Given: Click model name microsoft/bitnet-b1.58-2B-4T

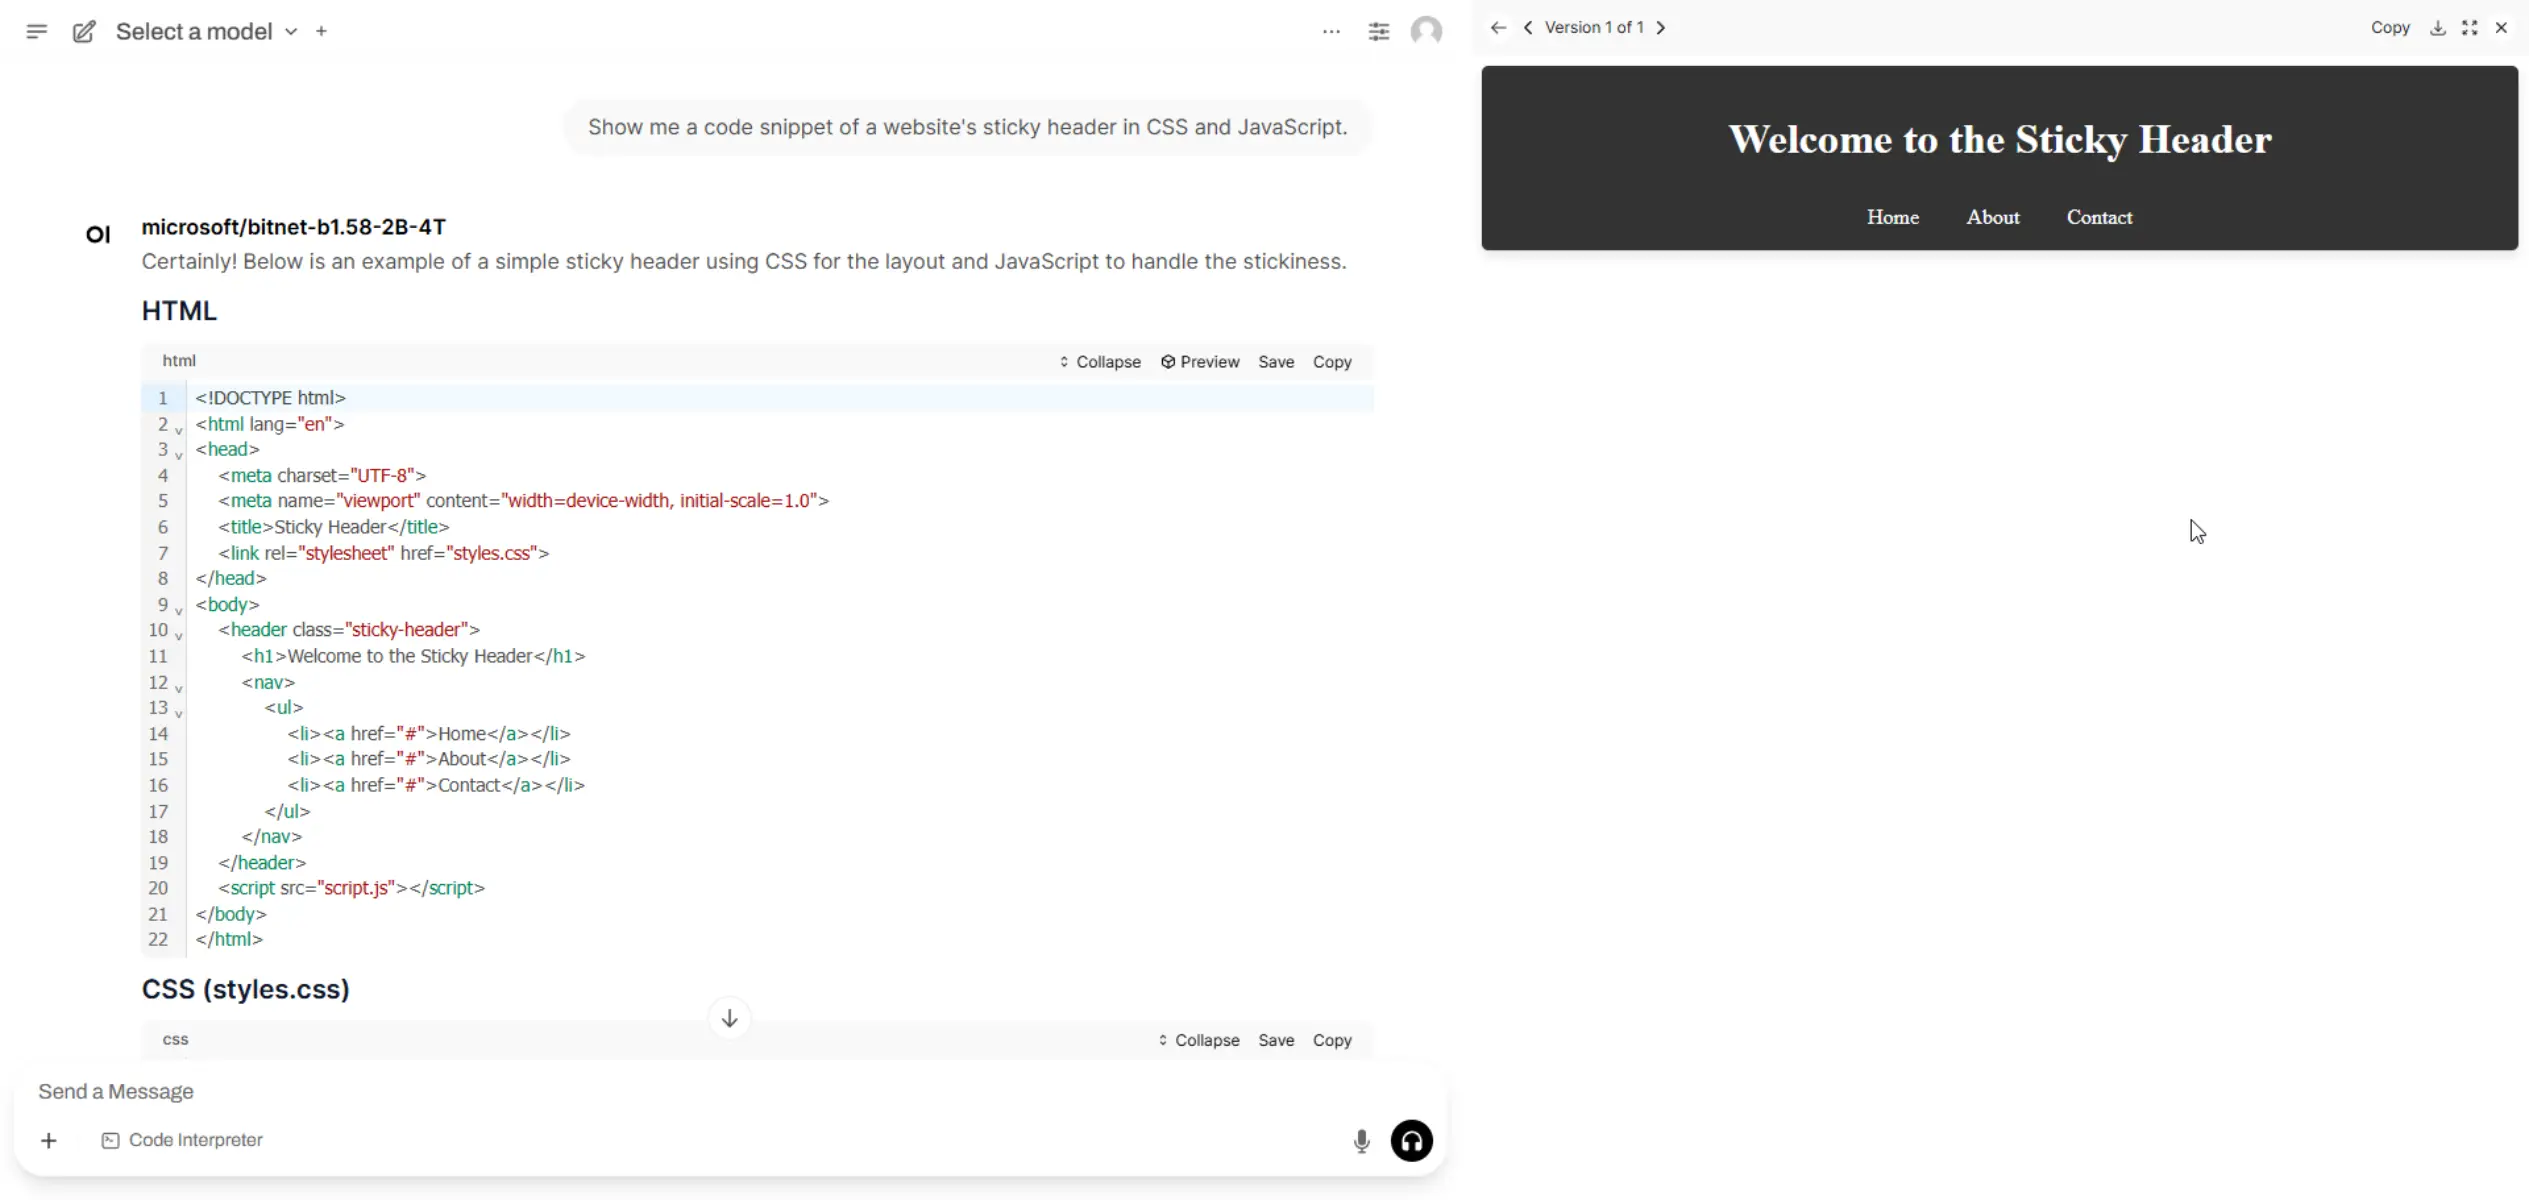Looking at the screenshot, I should pos(293,227).
